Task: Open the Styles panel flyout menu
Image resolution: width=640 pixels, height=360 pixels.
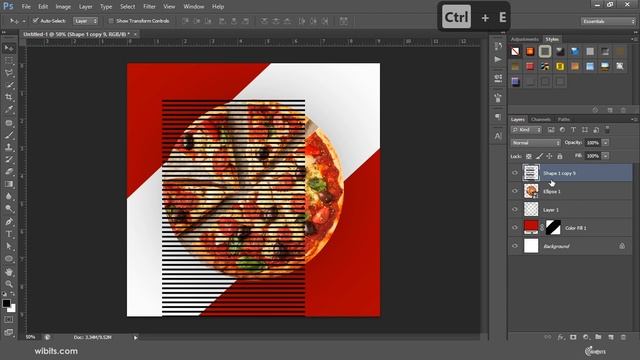Action: point(635,39)
